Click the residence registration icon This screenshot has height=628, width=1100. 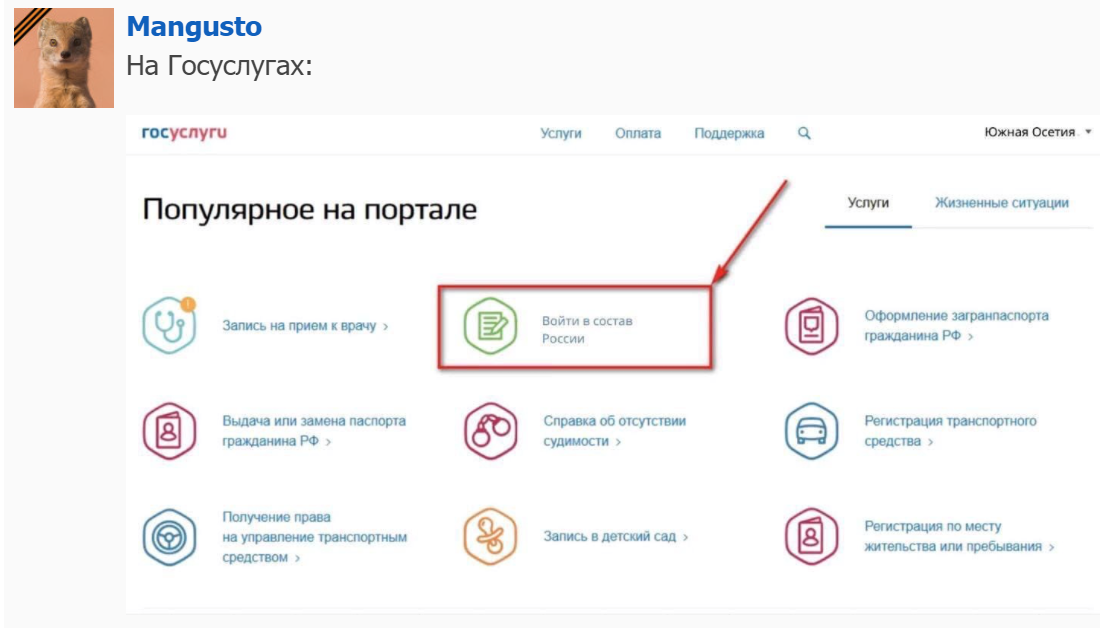point(811,537)
